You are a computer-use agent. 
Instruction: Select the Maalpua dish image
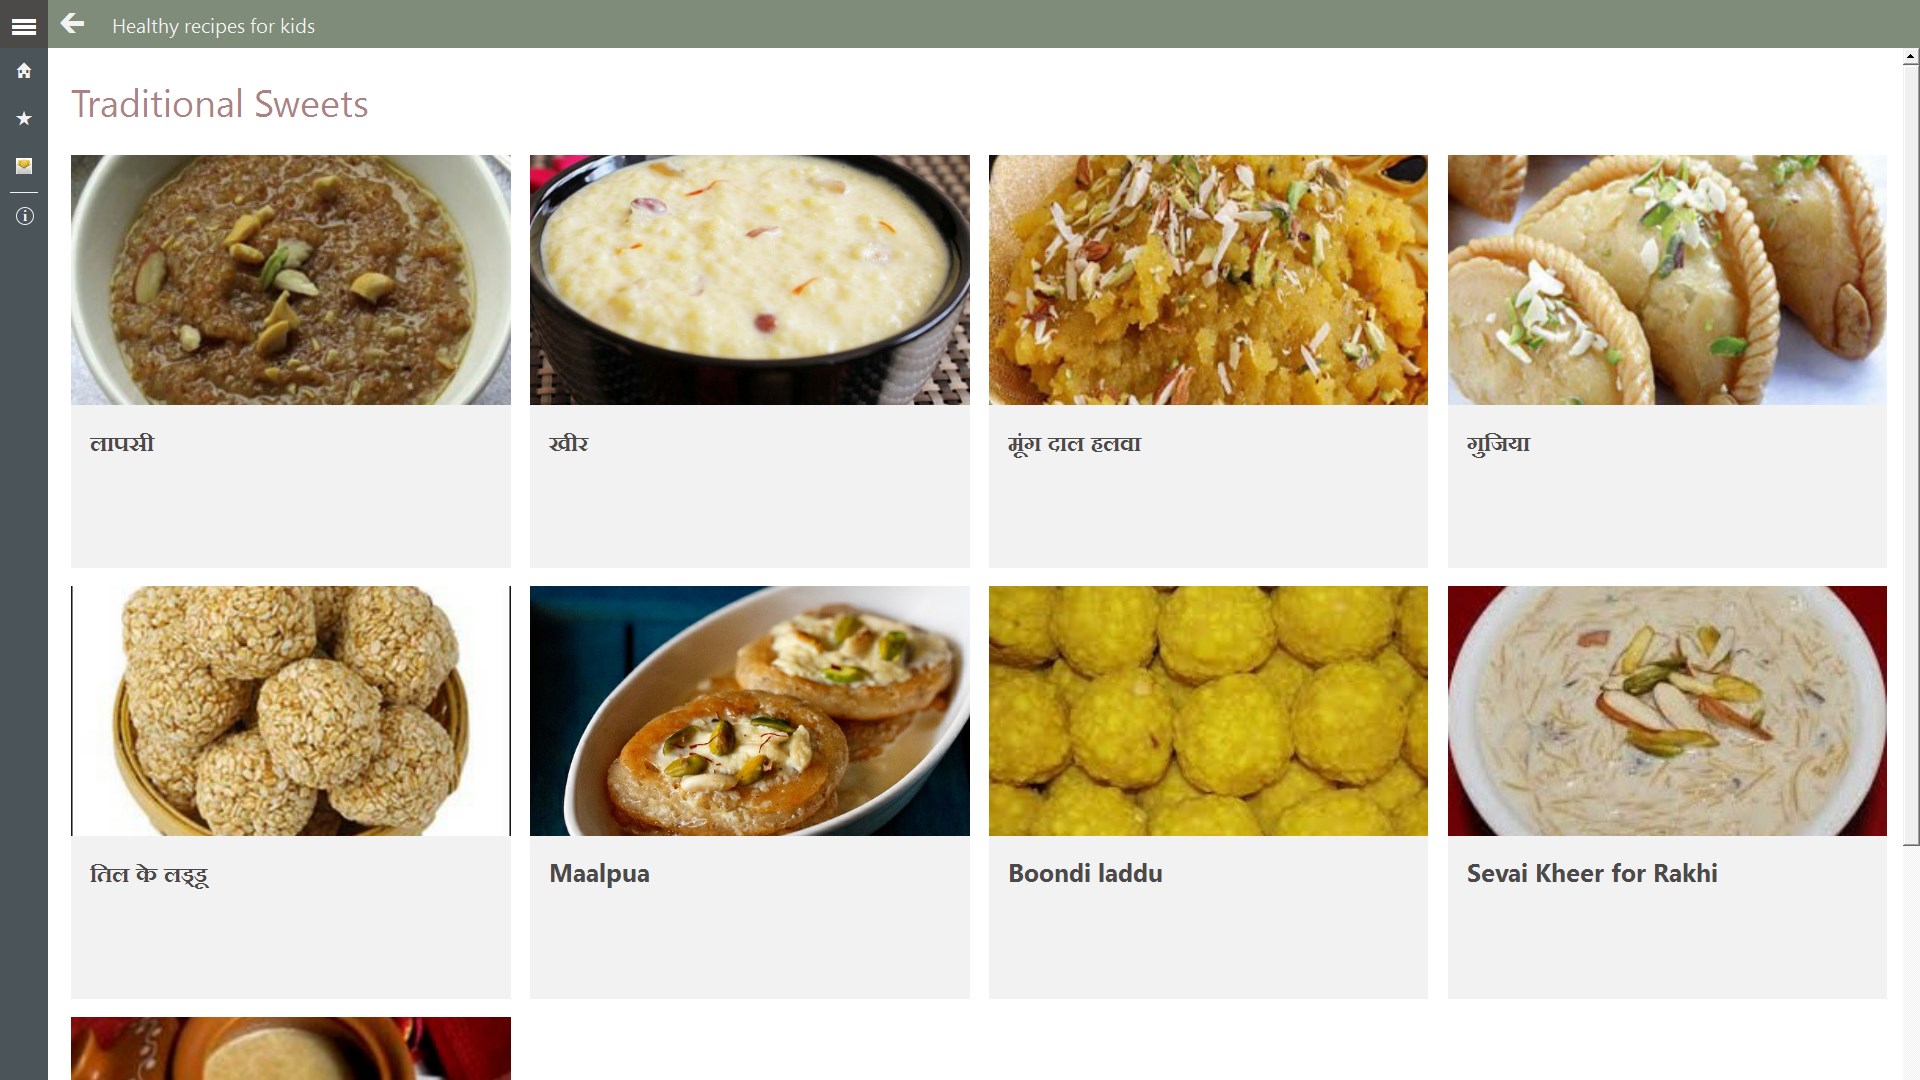(750, 711)
